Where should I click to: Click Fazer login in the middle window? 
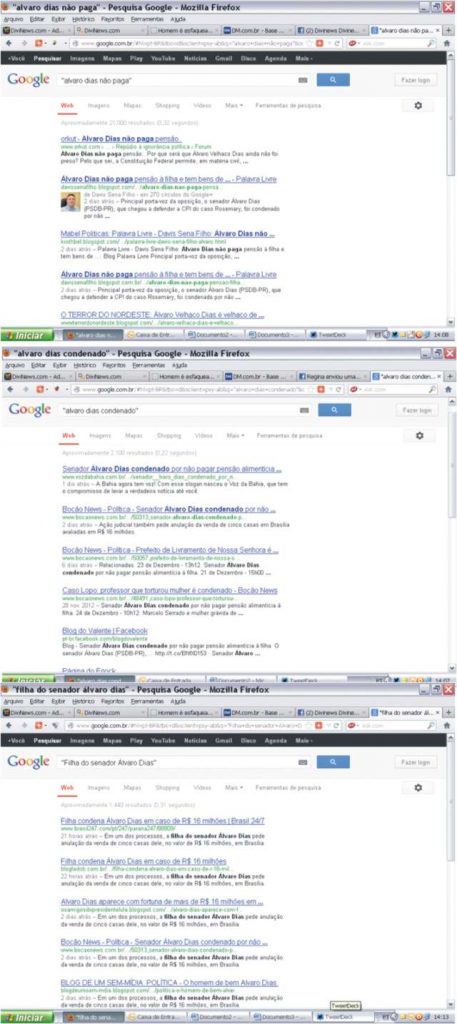(x=417, y=410)
